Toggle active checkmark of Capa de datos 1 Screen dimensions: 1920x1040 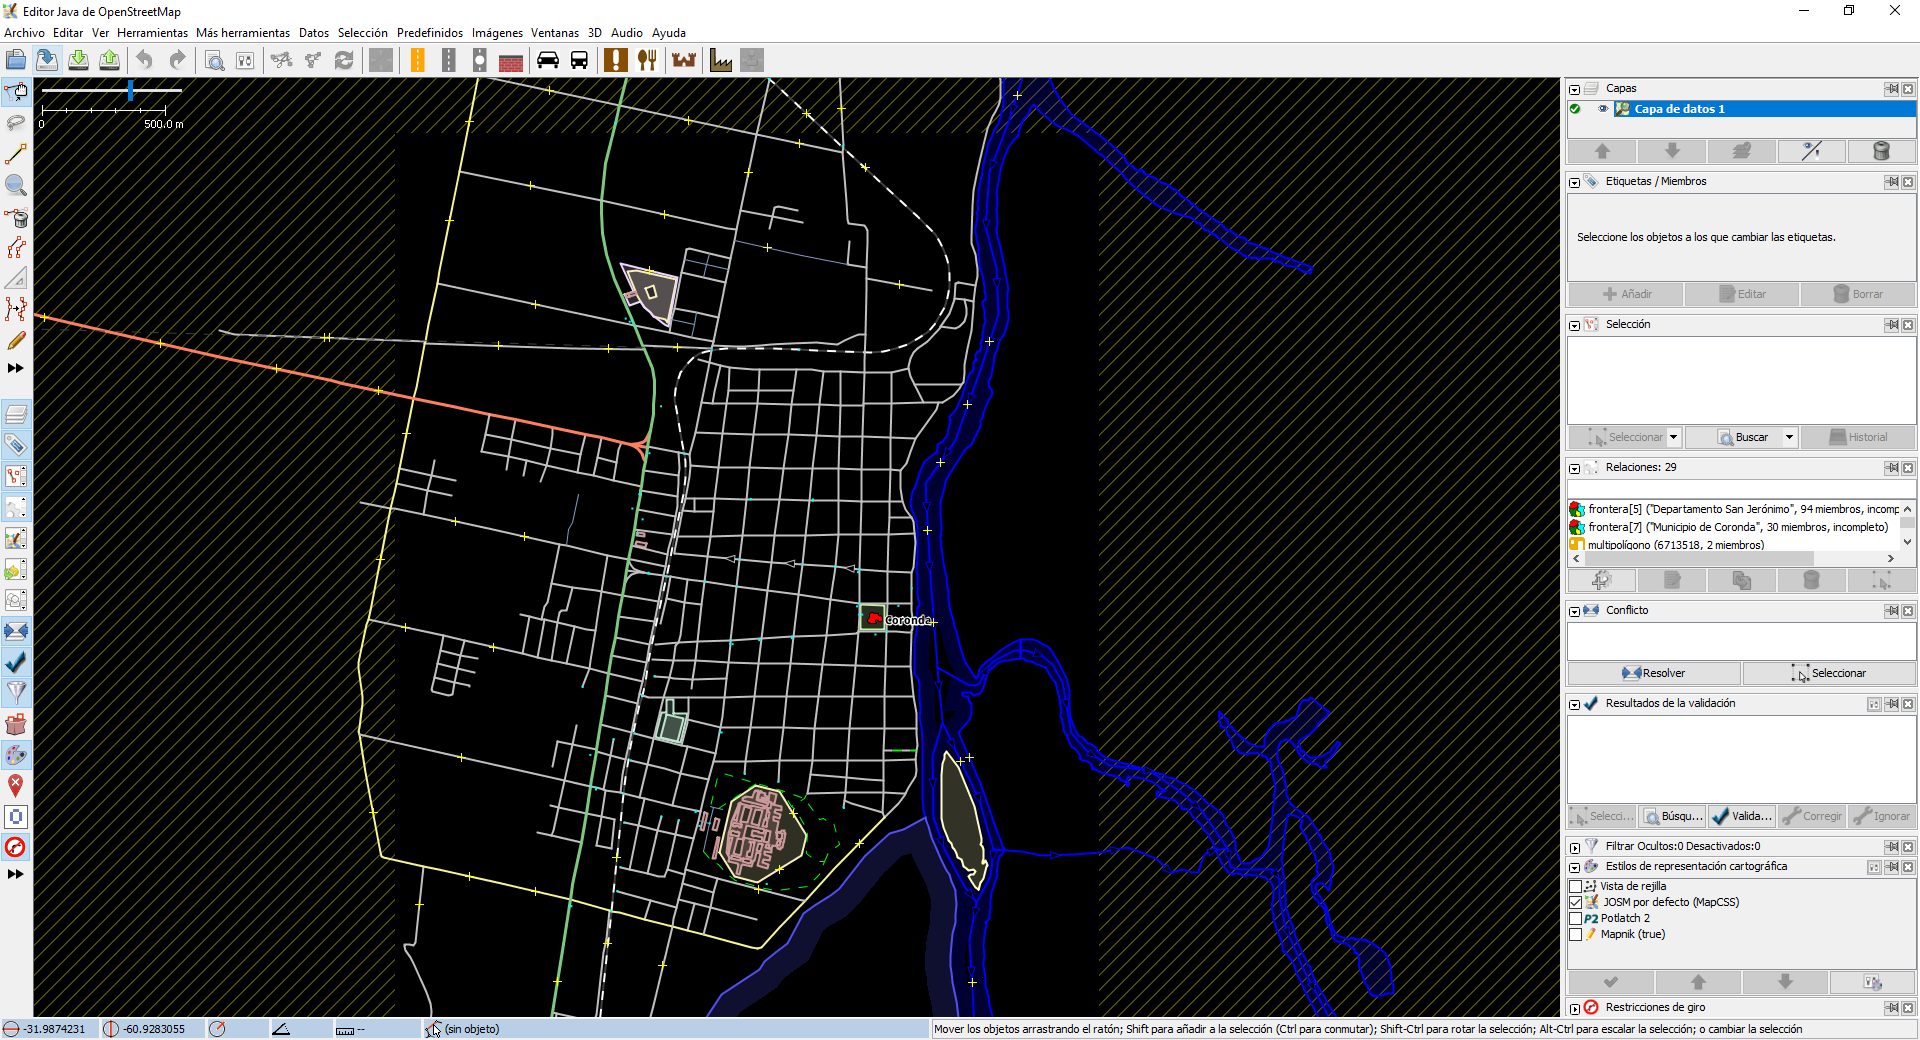point(1575,109)
